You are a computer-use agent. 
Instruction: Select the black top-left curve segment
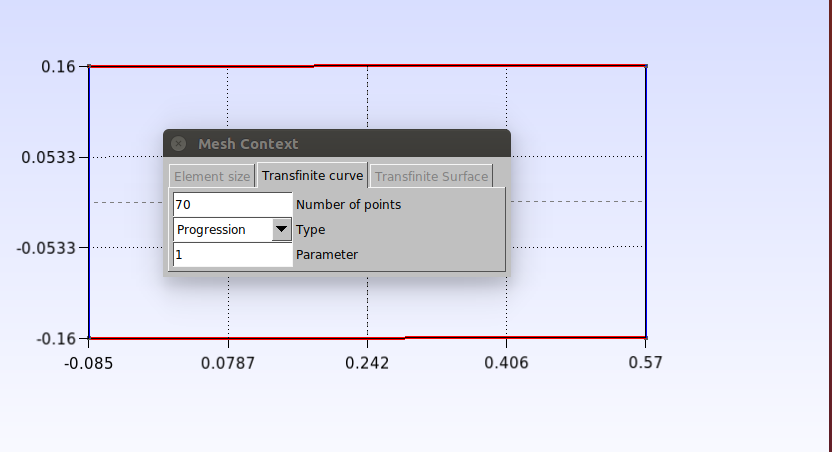click(x=200, y=66)
